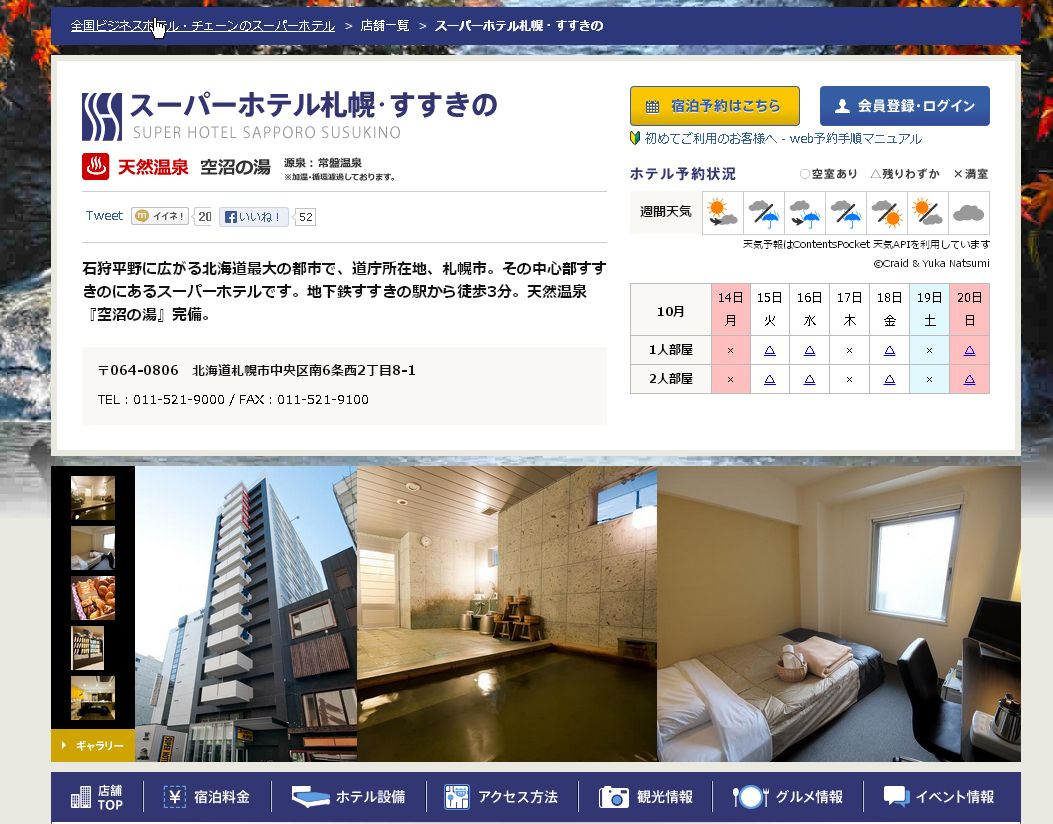Viewport: 1053px width, 824px height.
Task: Open the 店舗TOP tab
Action: point(97,797)
